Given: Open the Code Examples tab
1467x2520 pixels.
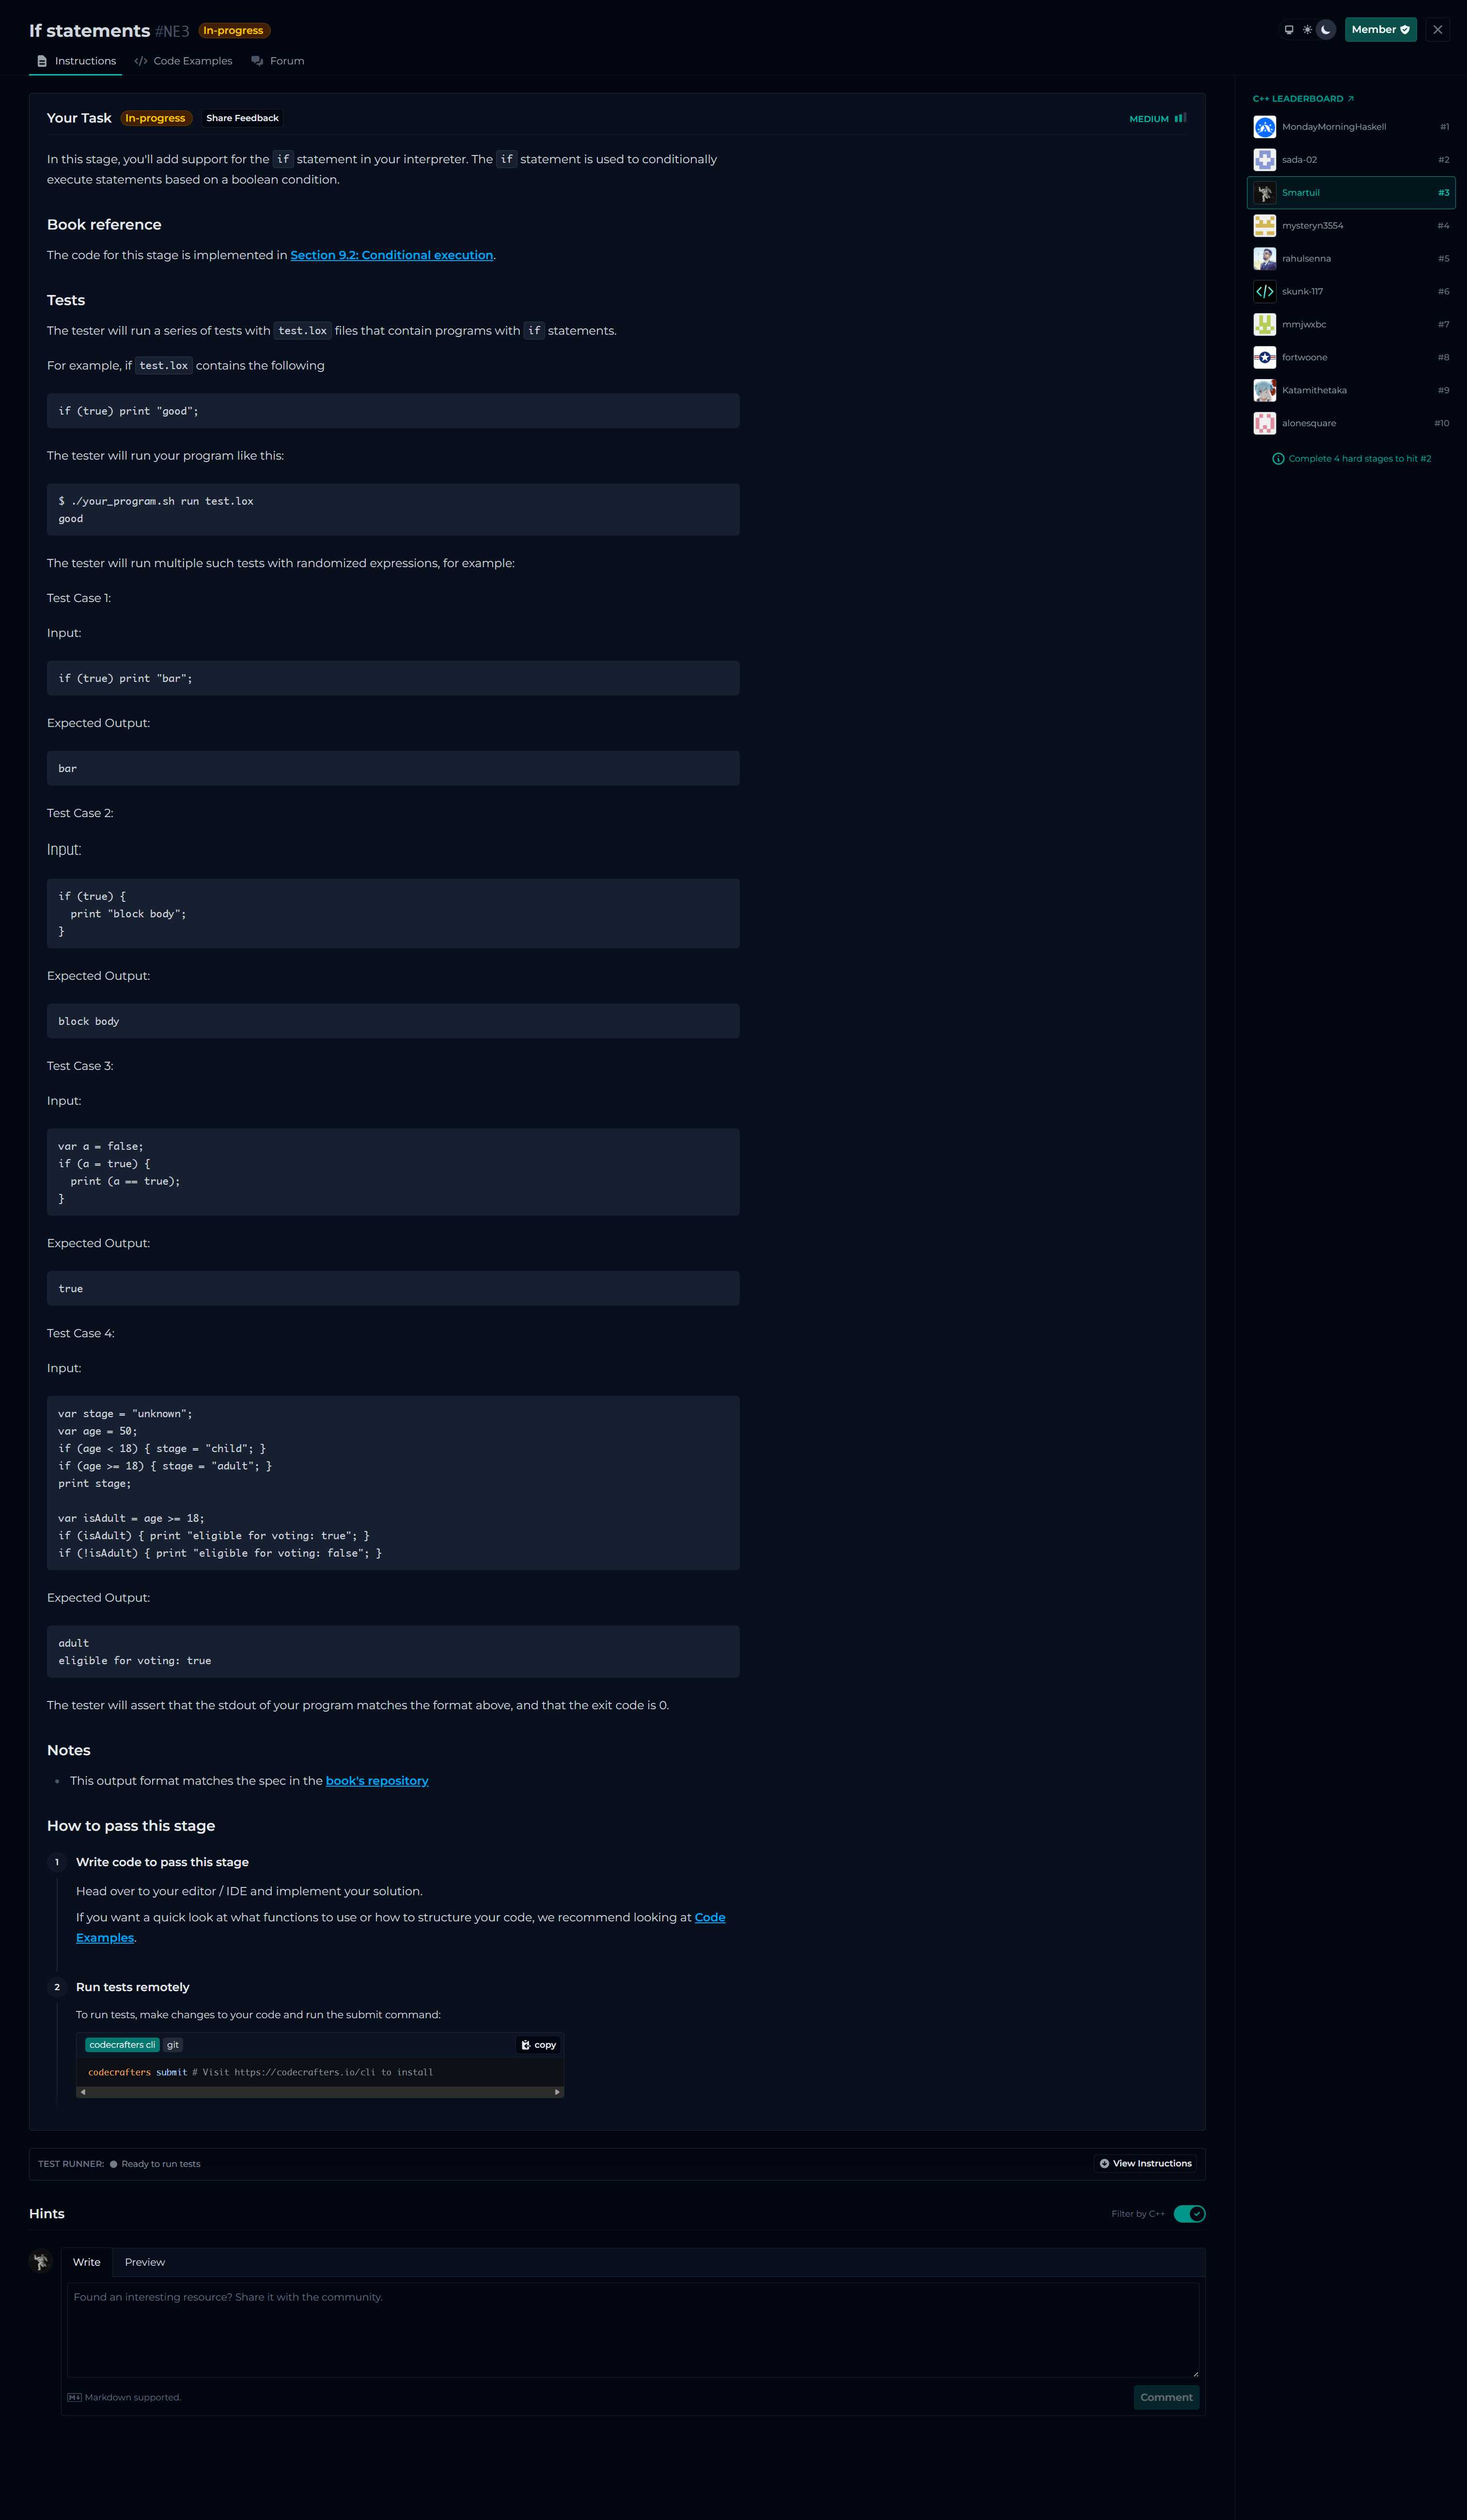Looking at the screenshot, I should 183,61.
